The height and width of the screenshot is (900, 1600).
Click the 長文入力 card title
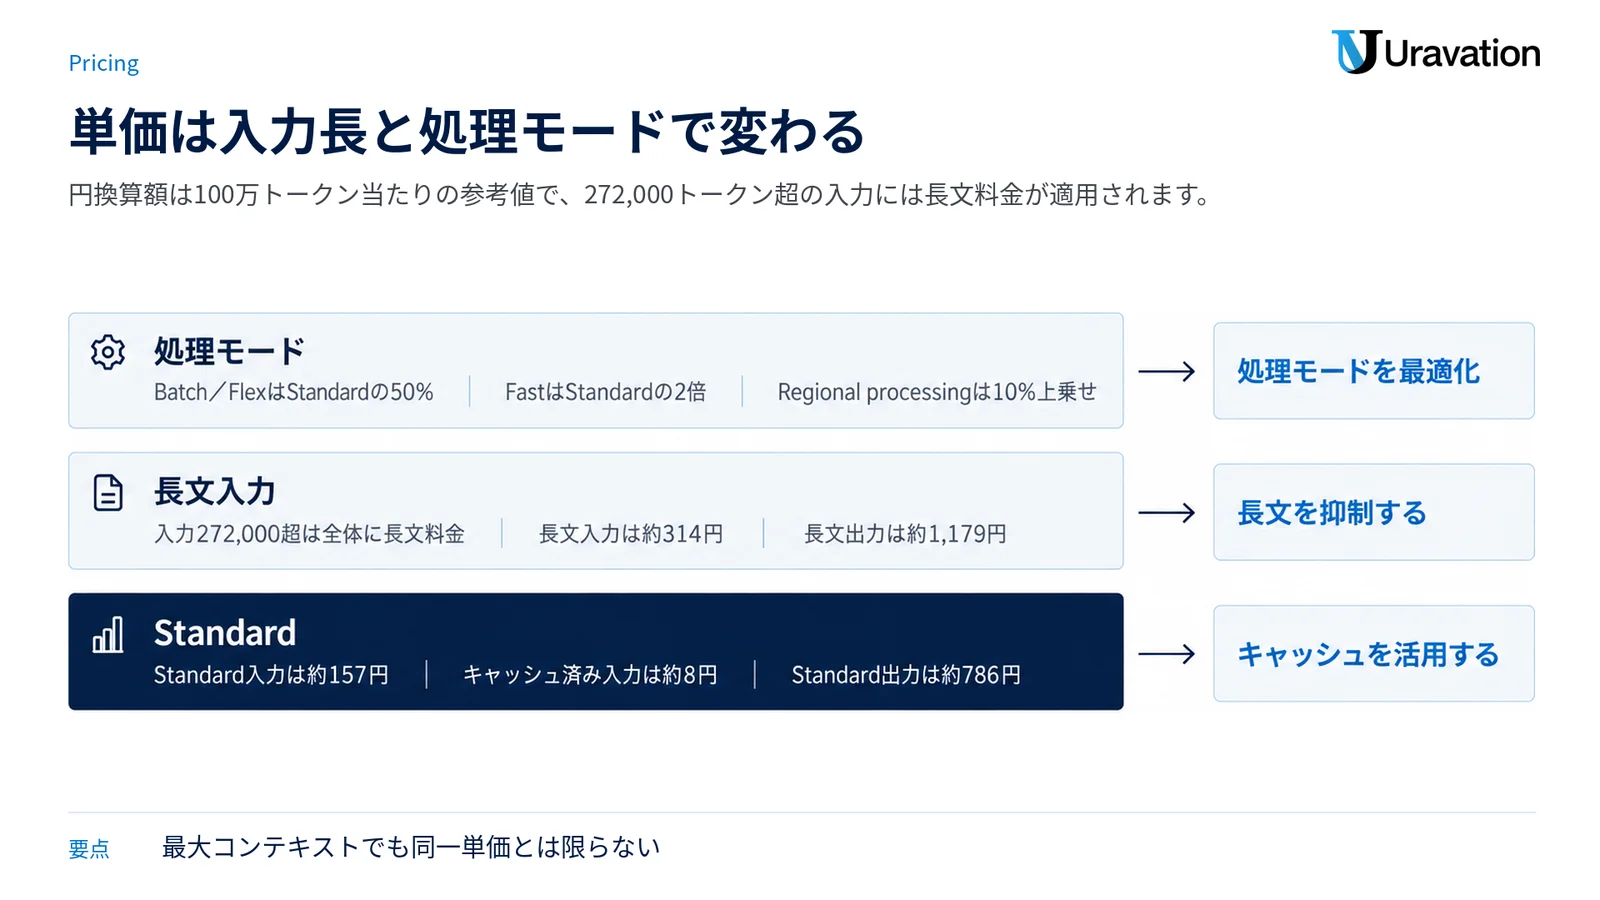(x=215, y=491)
